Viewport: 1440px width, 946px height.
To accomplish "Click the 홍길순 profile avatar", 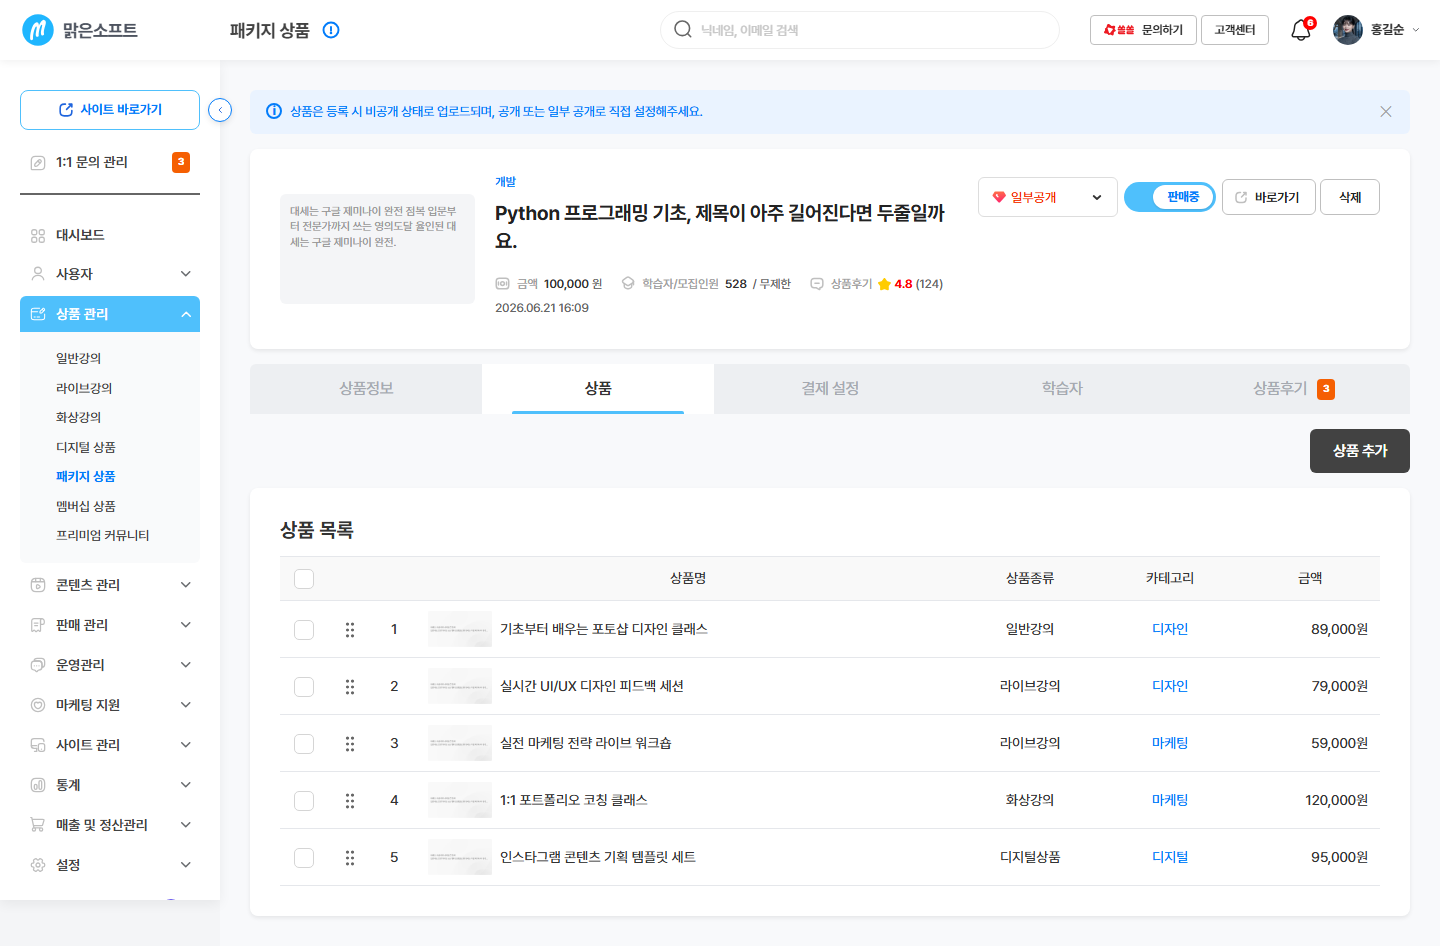I will [x=1348, y=30].
